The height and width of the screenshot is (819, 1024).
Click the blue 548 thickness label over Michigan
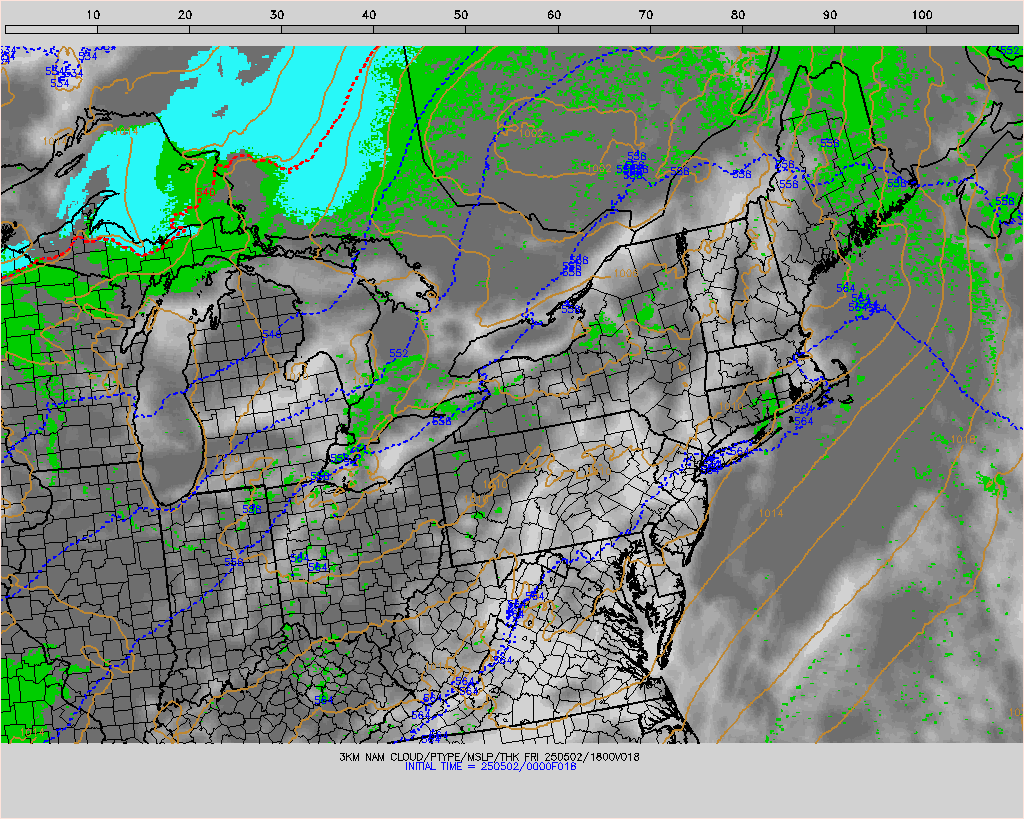(272, 334)
